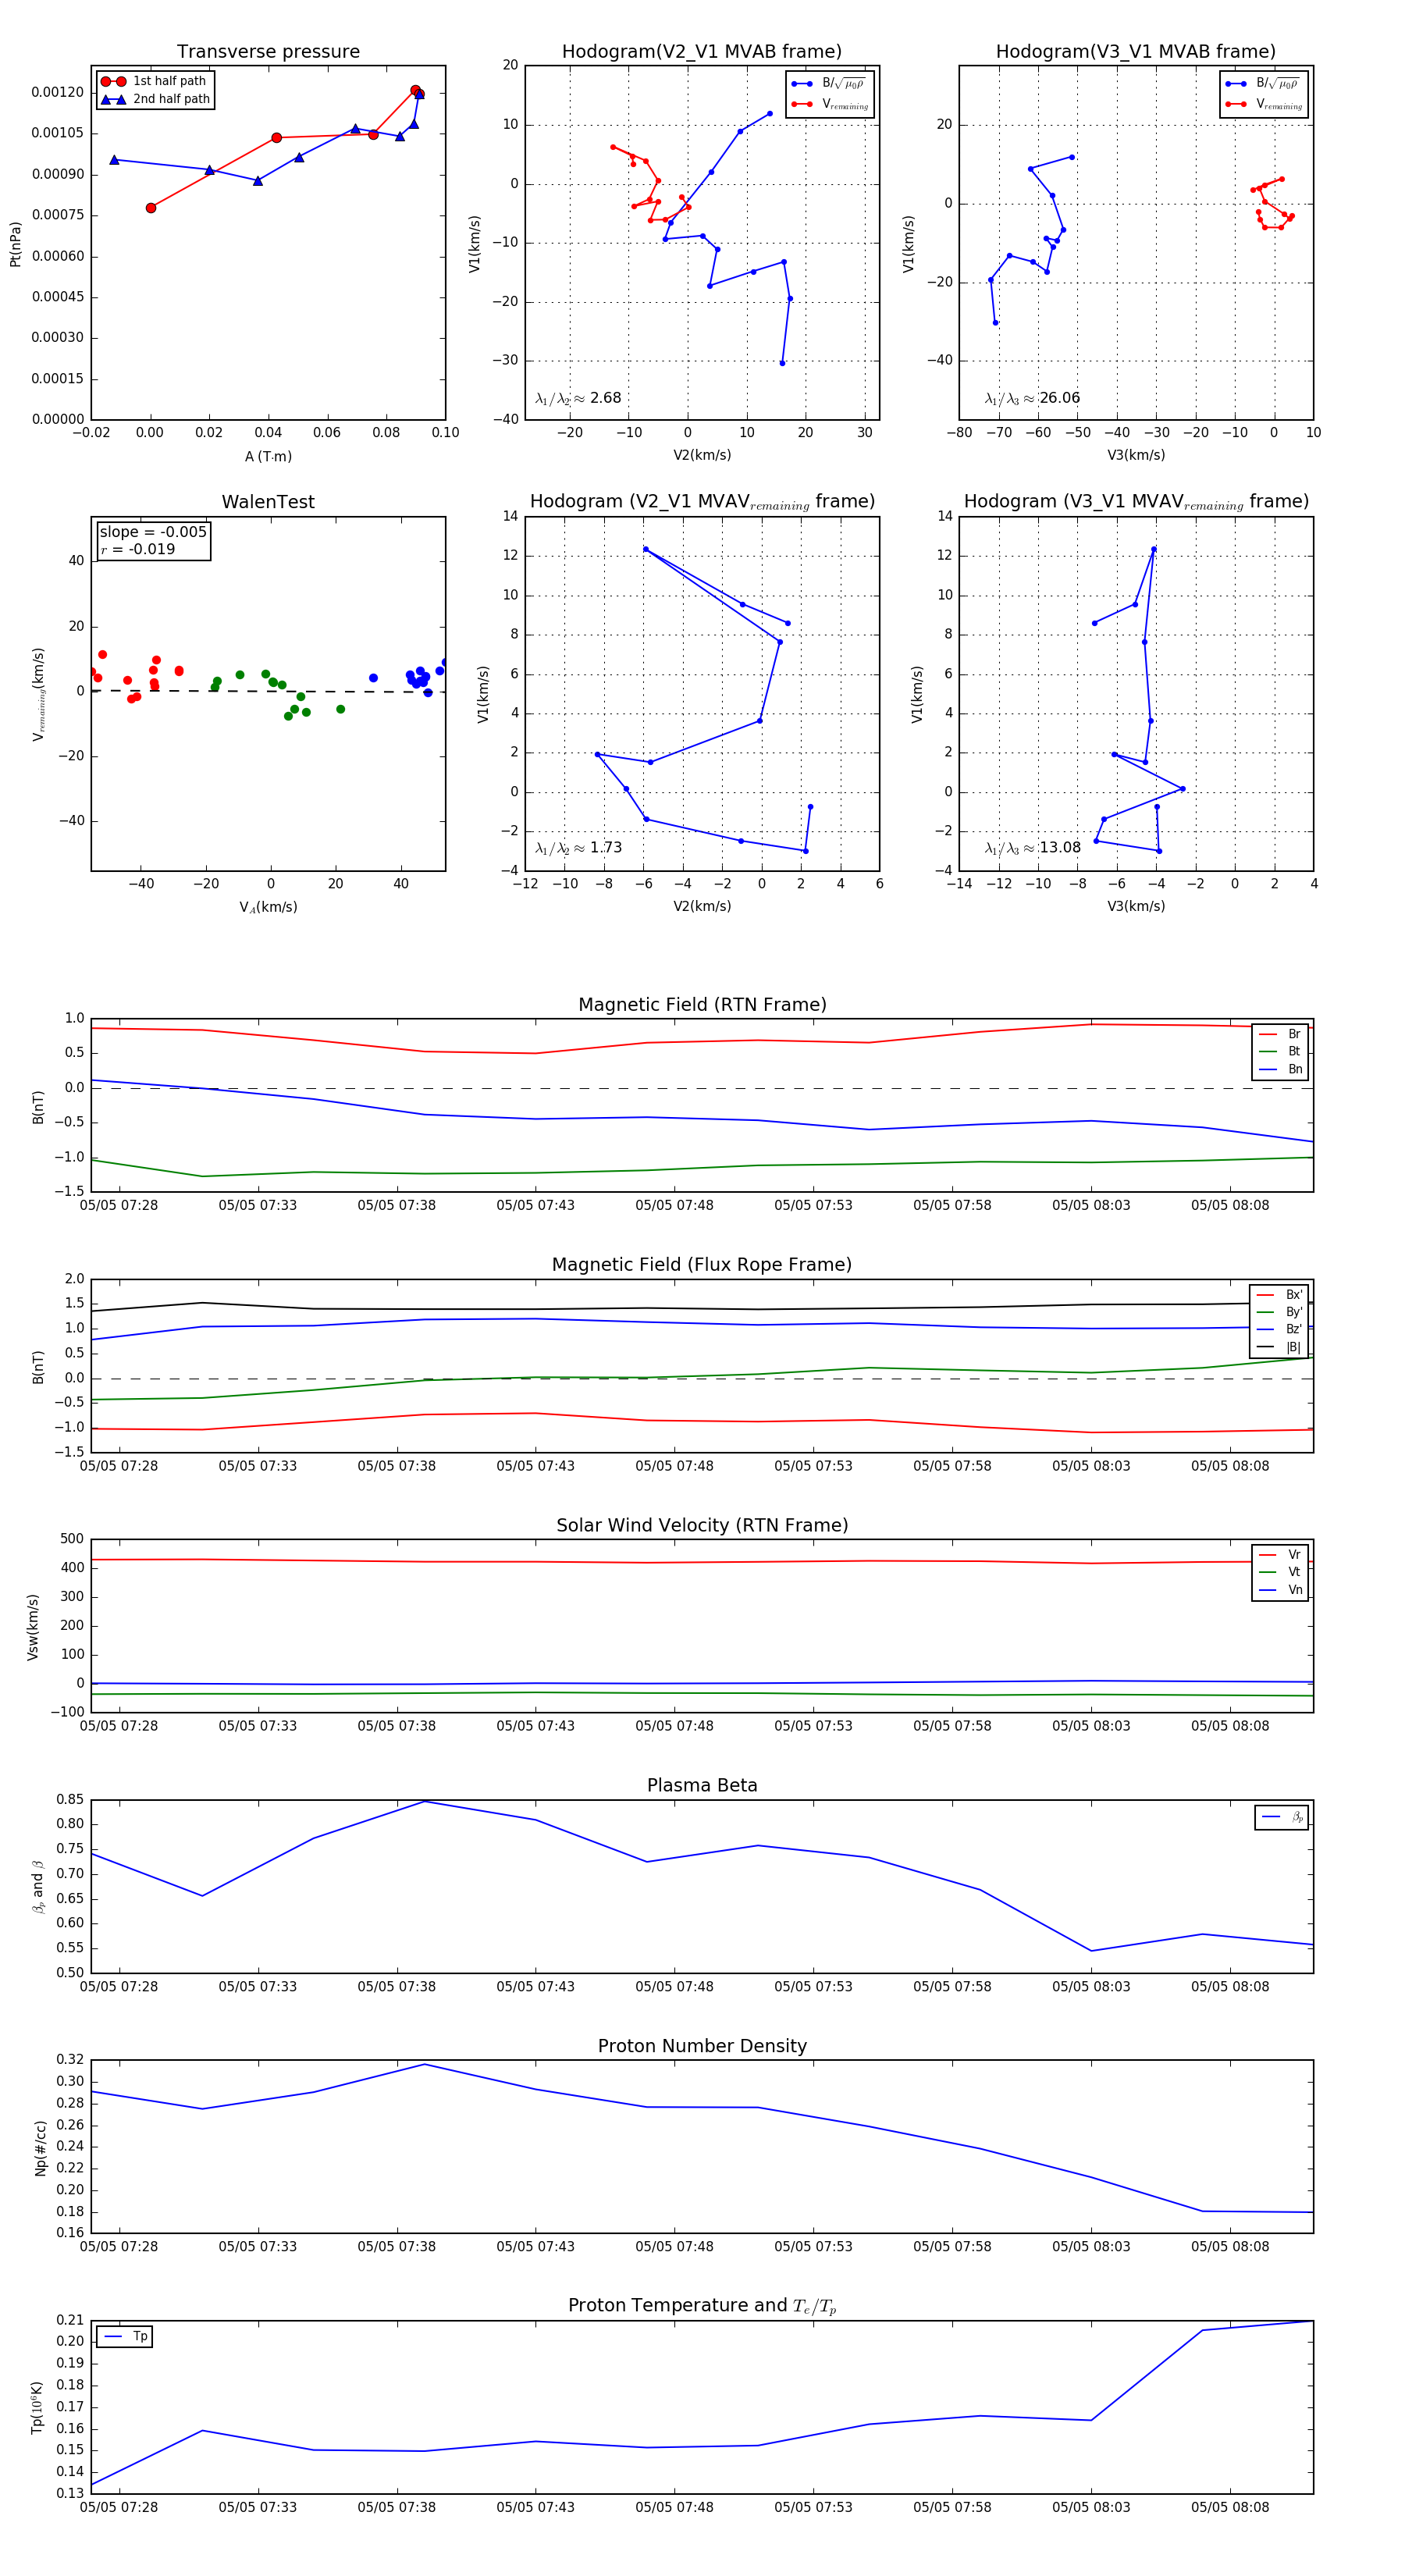Screen dimensions: 1405x2576
Task: Click the 'Vsw(km/s)' y-axis label
Action: [33, 1627]
